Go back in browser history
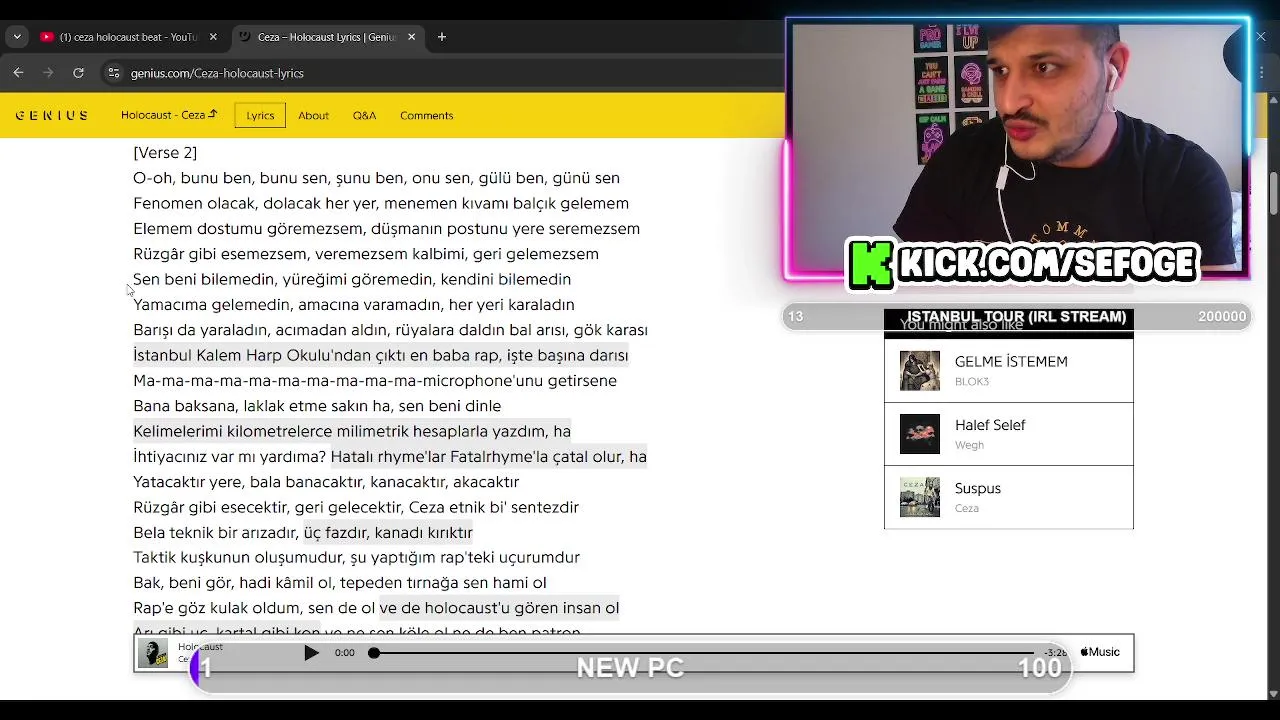Image resolution: width=1280 pixels, height=720 pixels. [x=18, y=73]
